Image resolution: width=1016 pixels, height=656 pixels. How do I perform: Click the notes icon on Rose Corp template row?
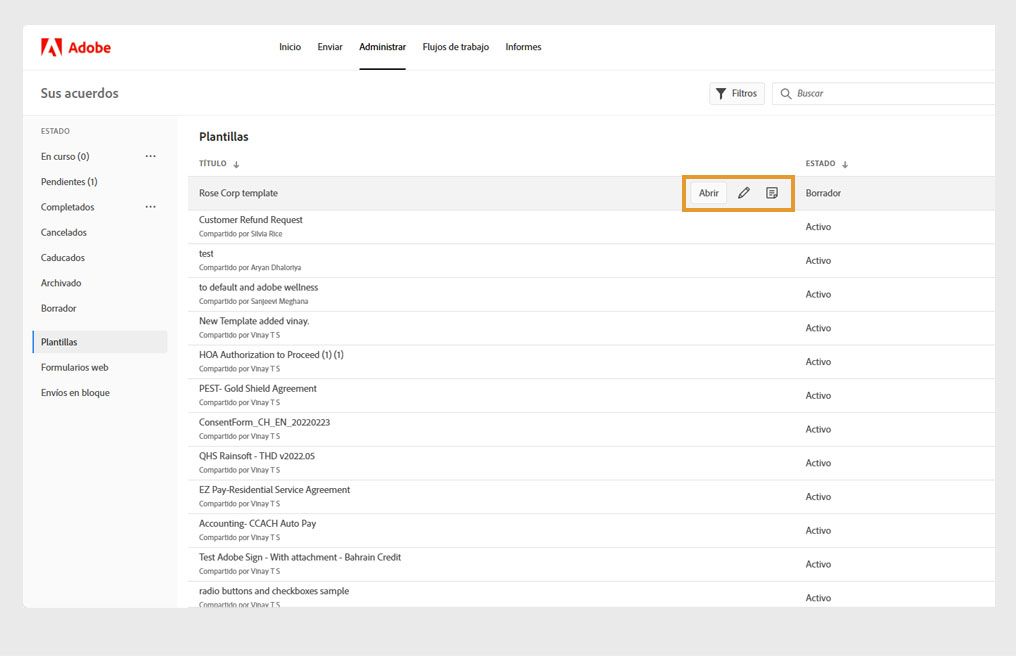pos(772,193)
